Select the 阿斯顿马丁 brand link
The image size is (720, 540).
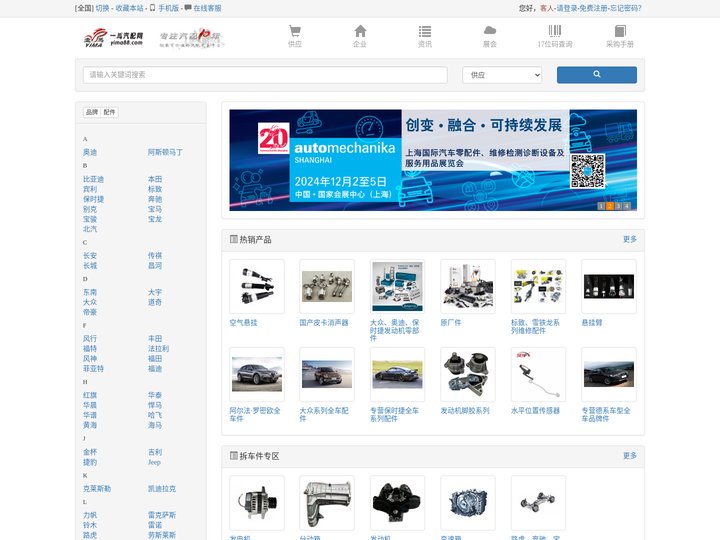coord(165,152)
